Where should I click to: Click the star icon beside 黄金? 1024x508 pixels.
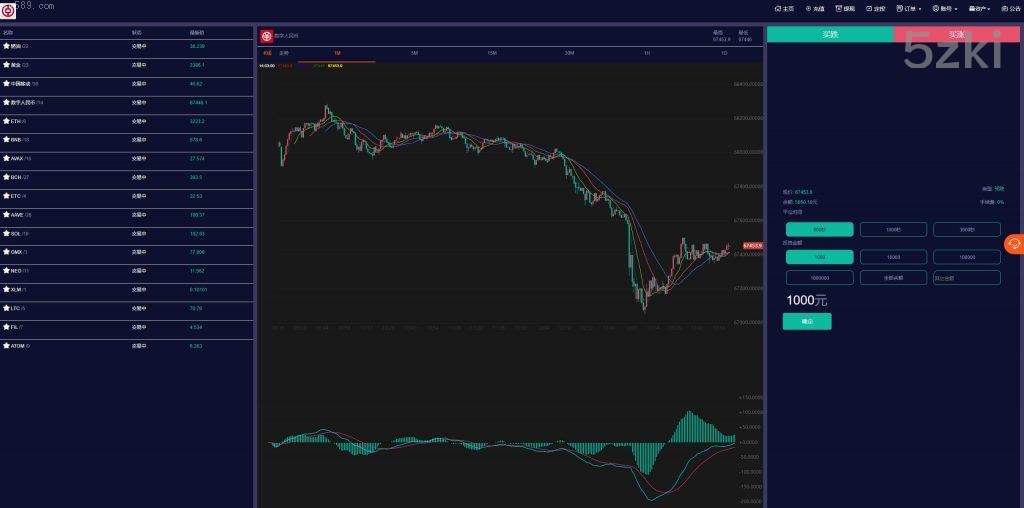point(6,65)
